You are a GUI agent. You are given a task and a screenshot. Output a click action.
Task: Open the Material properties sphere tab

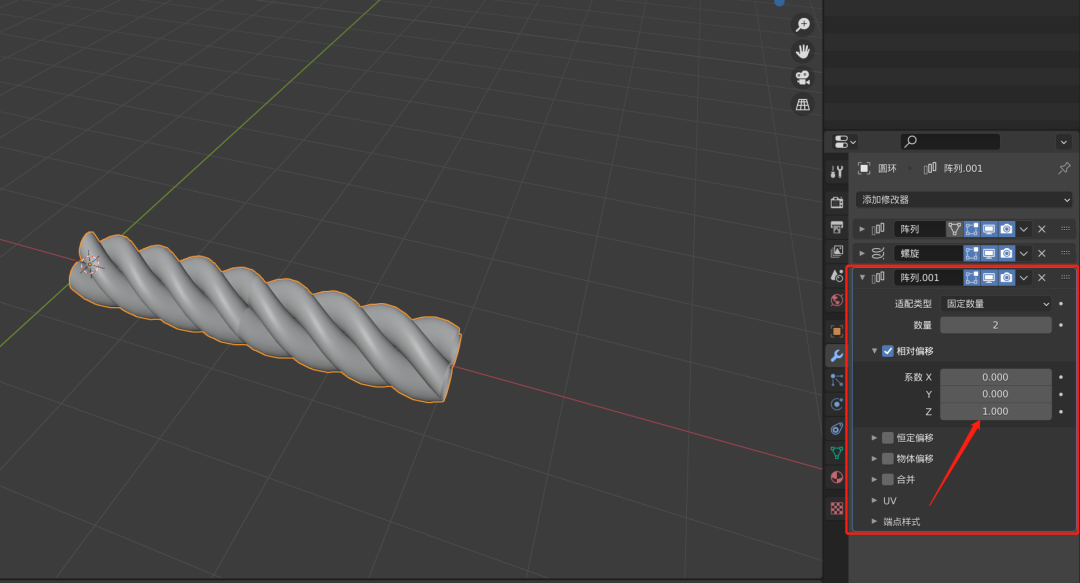pyautogui.click(x=837, y=477)
